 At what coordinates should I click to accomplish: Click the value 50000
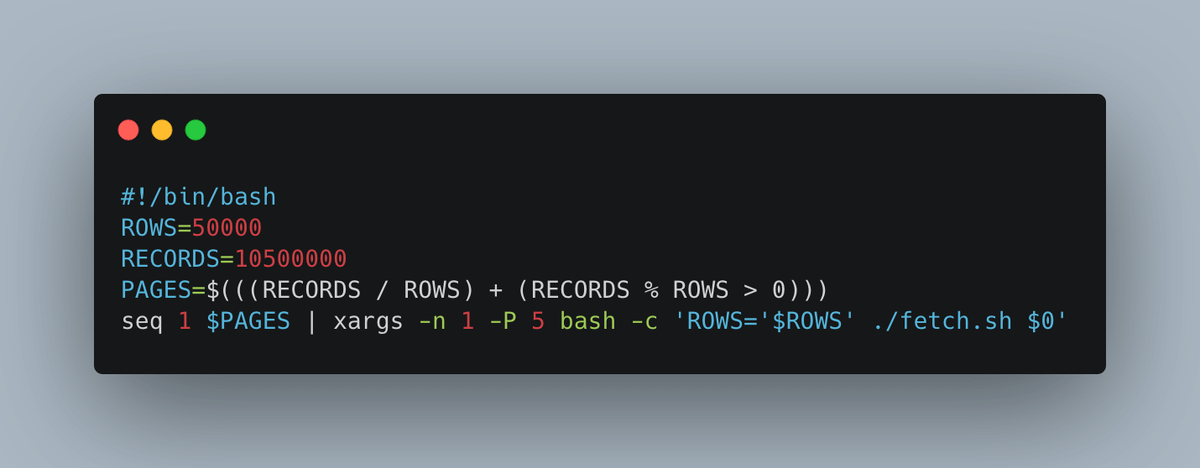coord(227,227)
